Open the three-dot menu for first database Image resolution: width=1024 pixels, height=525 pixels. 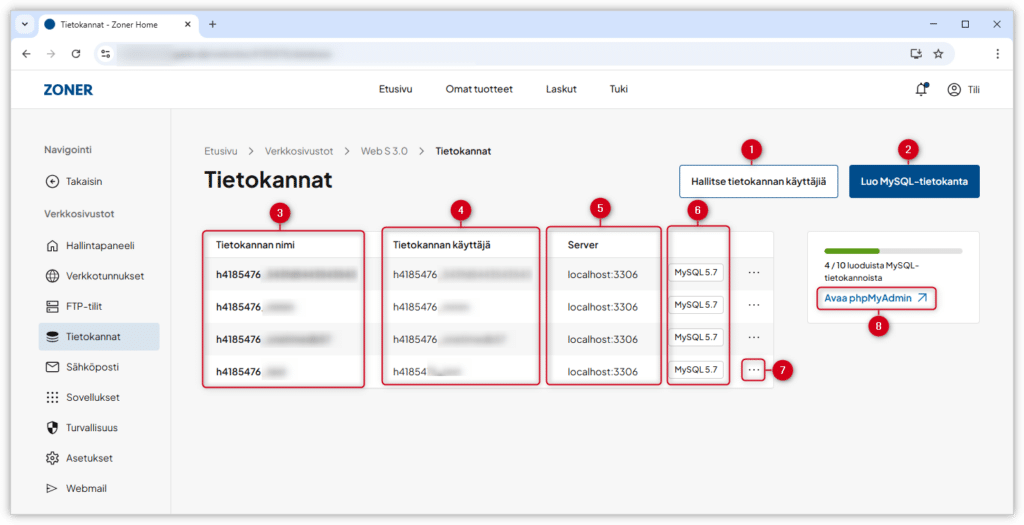point(754,272)
